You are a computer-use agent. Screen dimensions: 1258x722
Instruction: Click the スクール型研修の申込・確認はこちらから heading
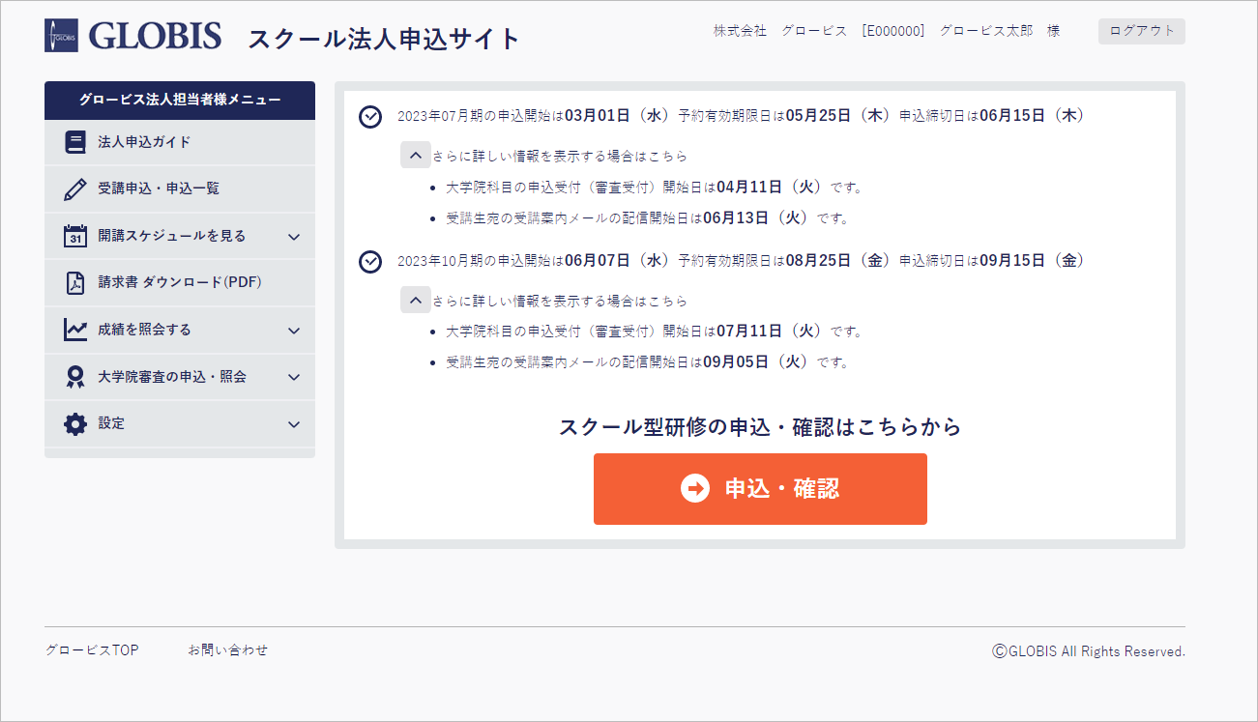(760, 428)
